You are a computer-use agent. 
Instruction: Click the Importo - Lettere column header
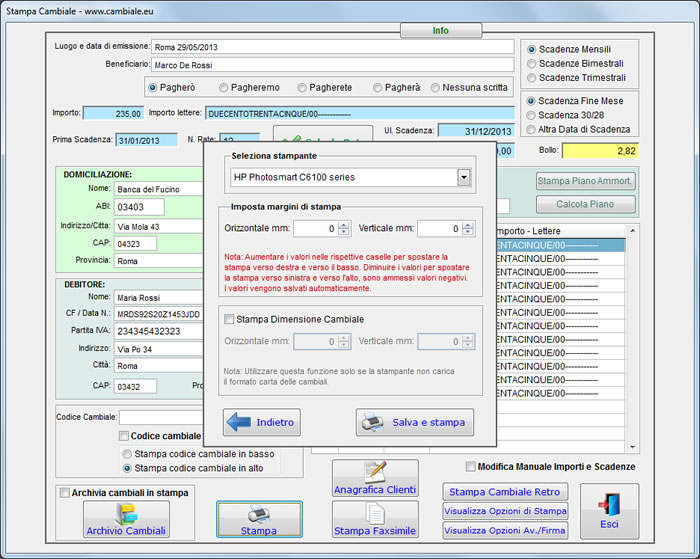561,231
